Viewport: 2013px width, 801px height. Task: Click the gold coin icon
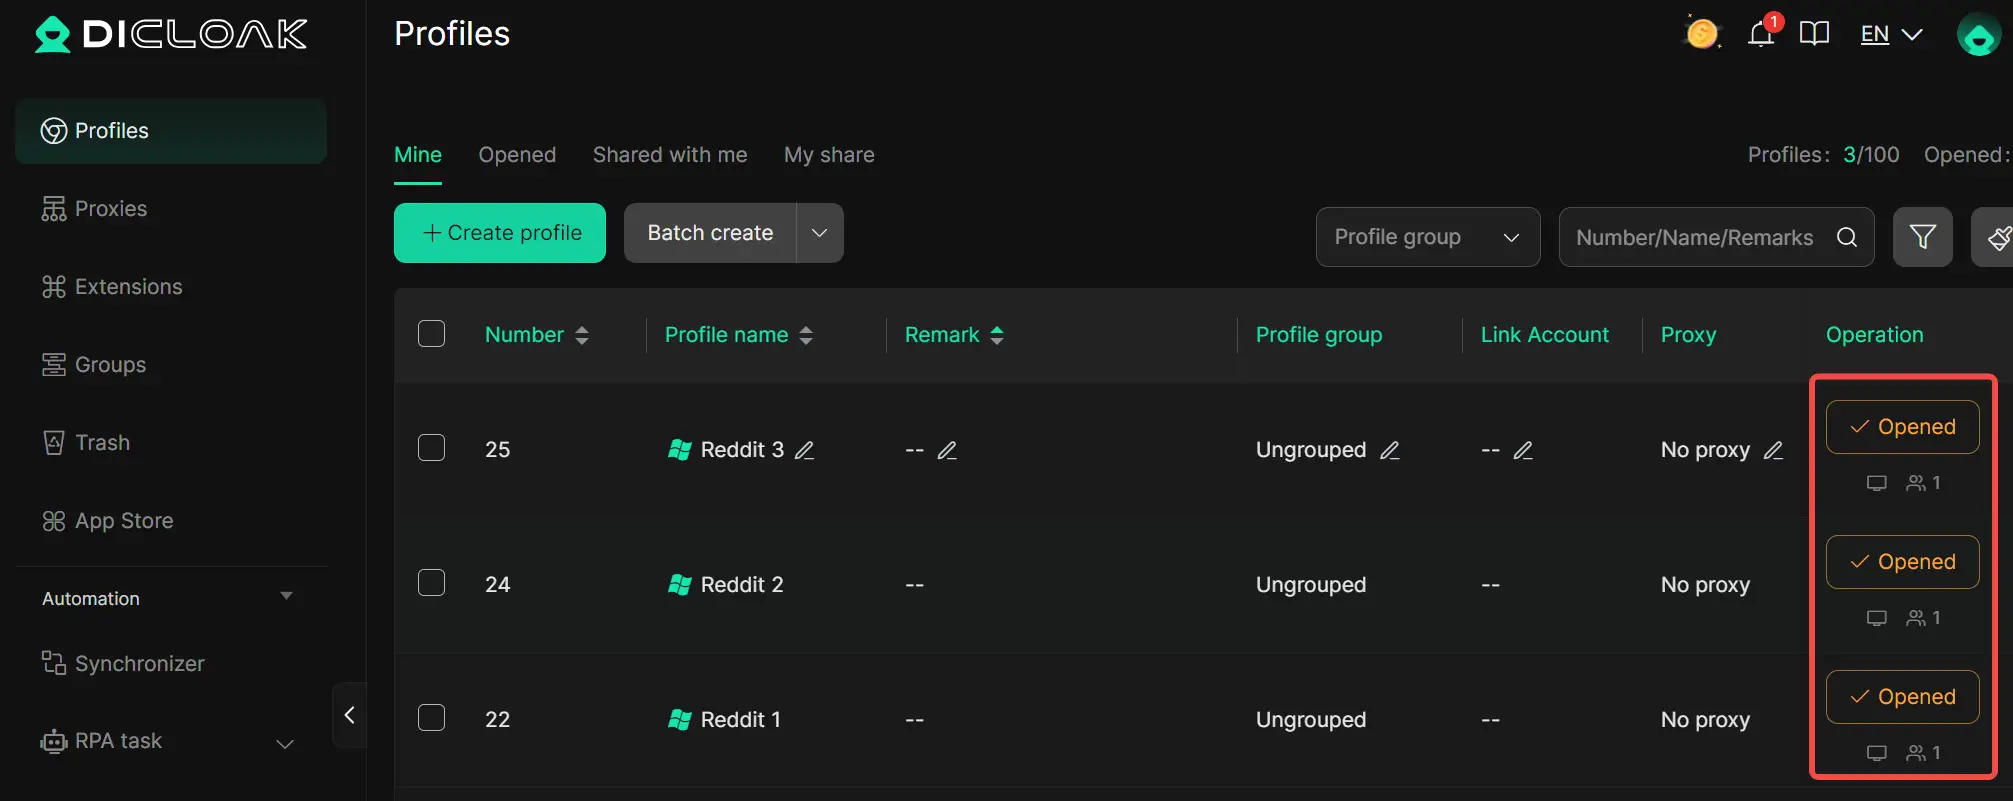tap(1701, 35)
